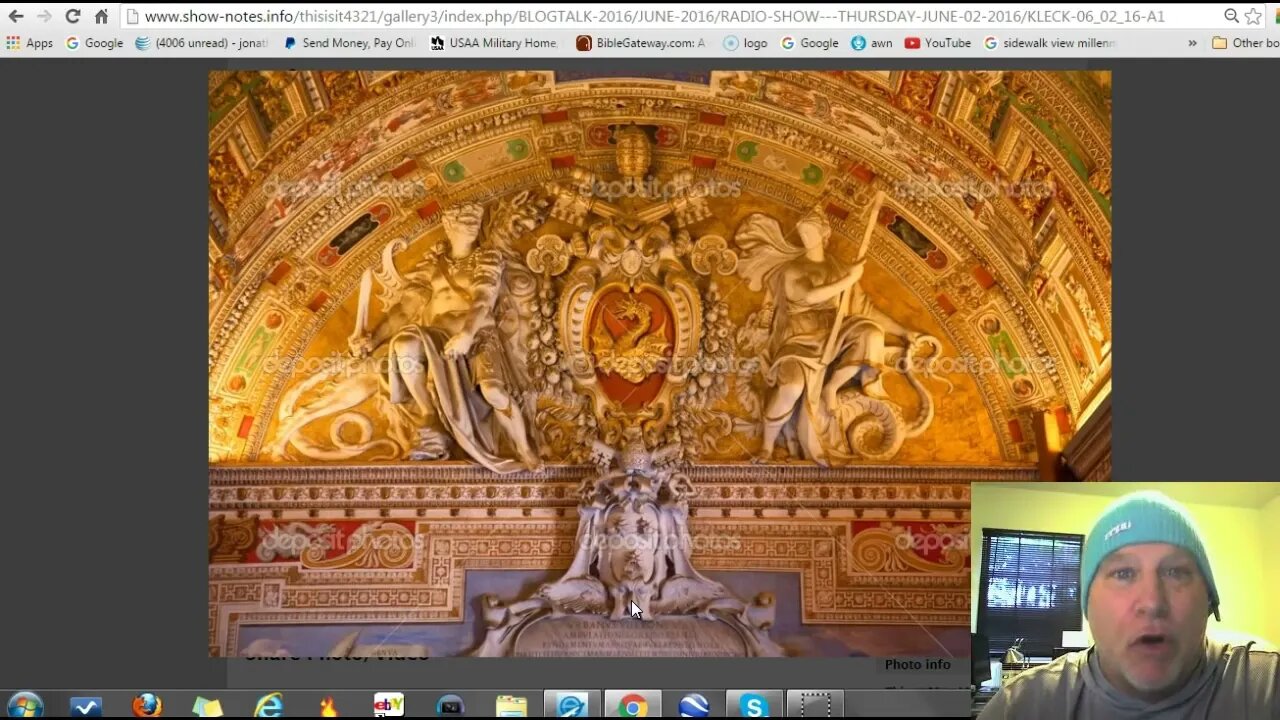Open Skype from the taskbar
This screenshot has width=1280, height=720.
754,706
